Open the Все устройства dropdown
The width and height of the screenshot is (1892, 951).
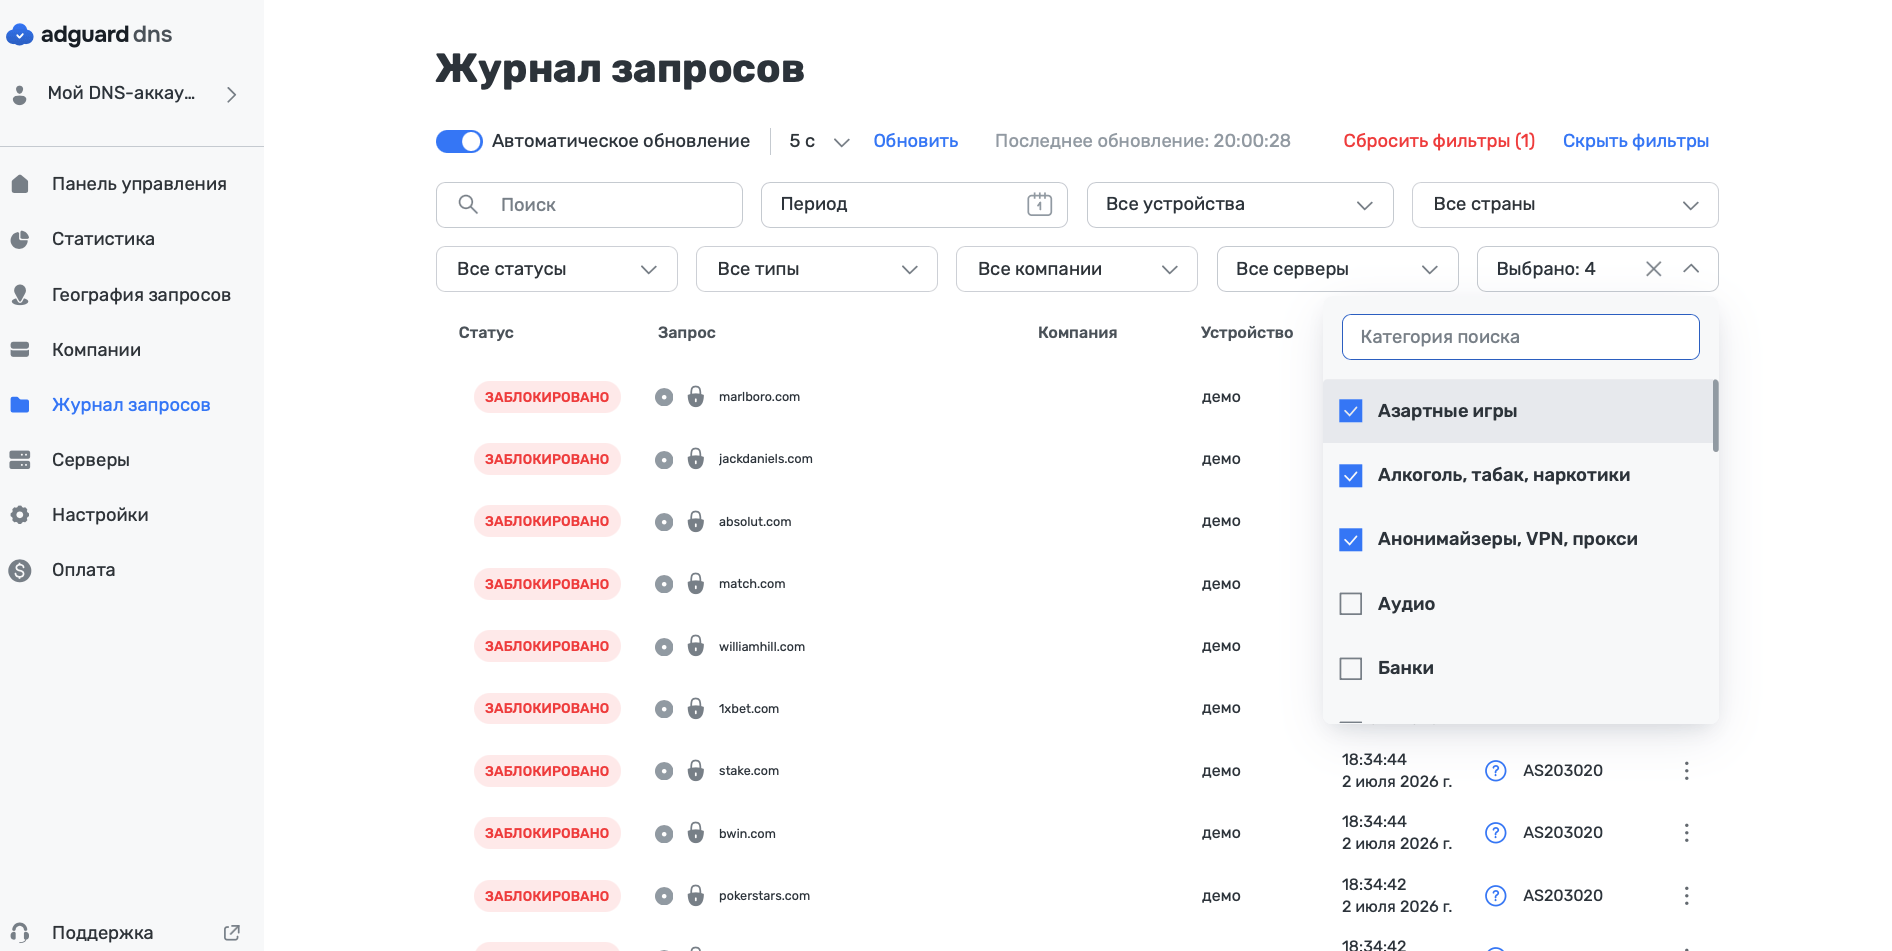pyautogui.click(x=1240, y=205)
